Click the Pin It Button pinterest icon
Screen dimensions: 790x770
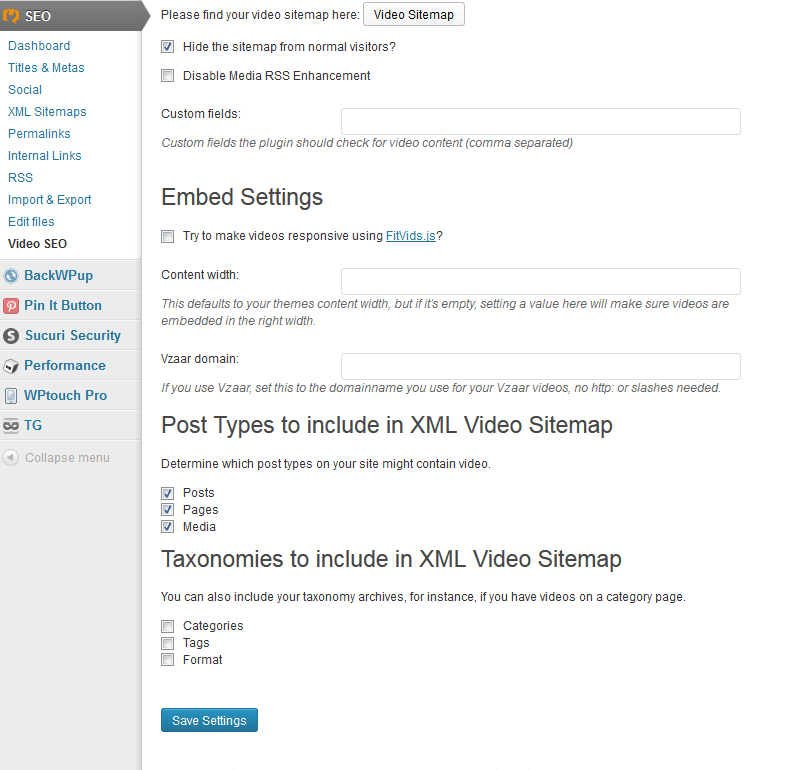coord(11,306)
